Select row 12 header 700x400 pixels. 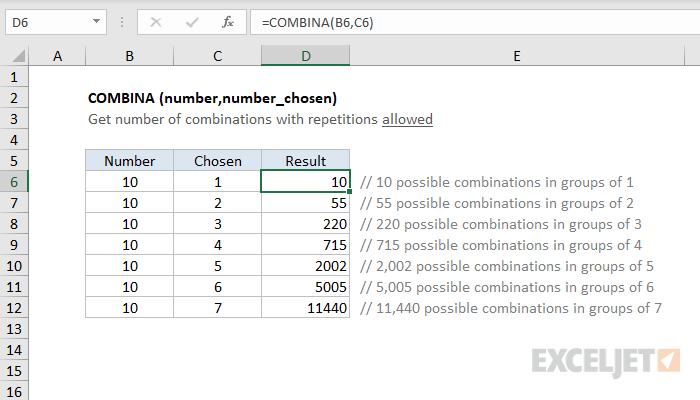pos(14,308)
